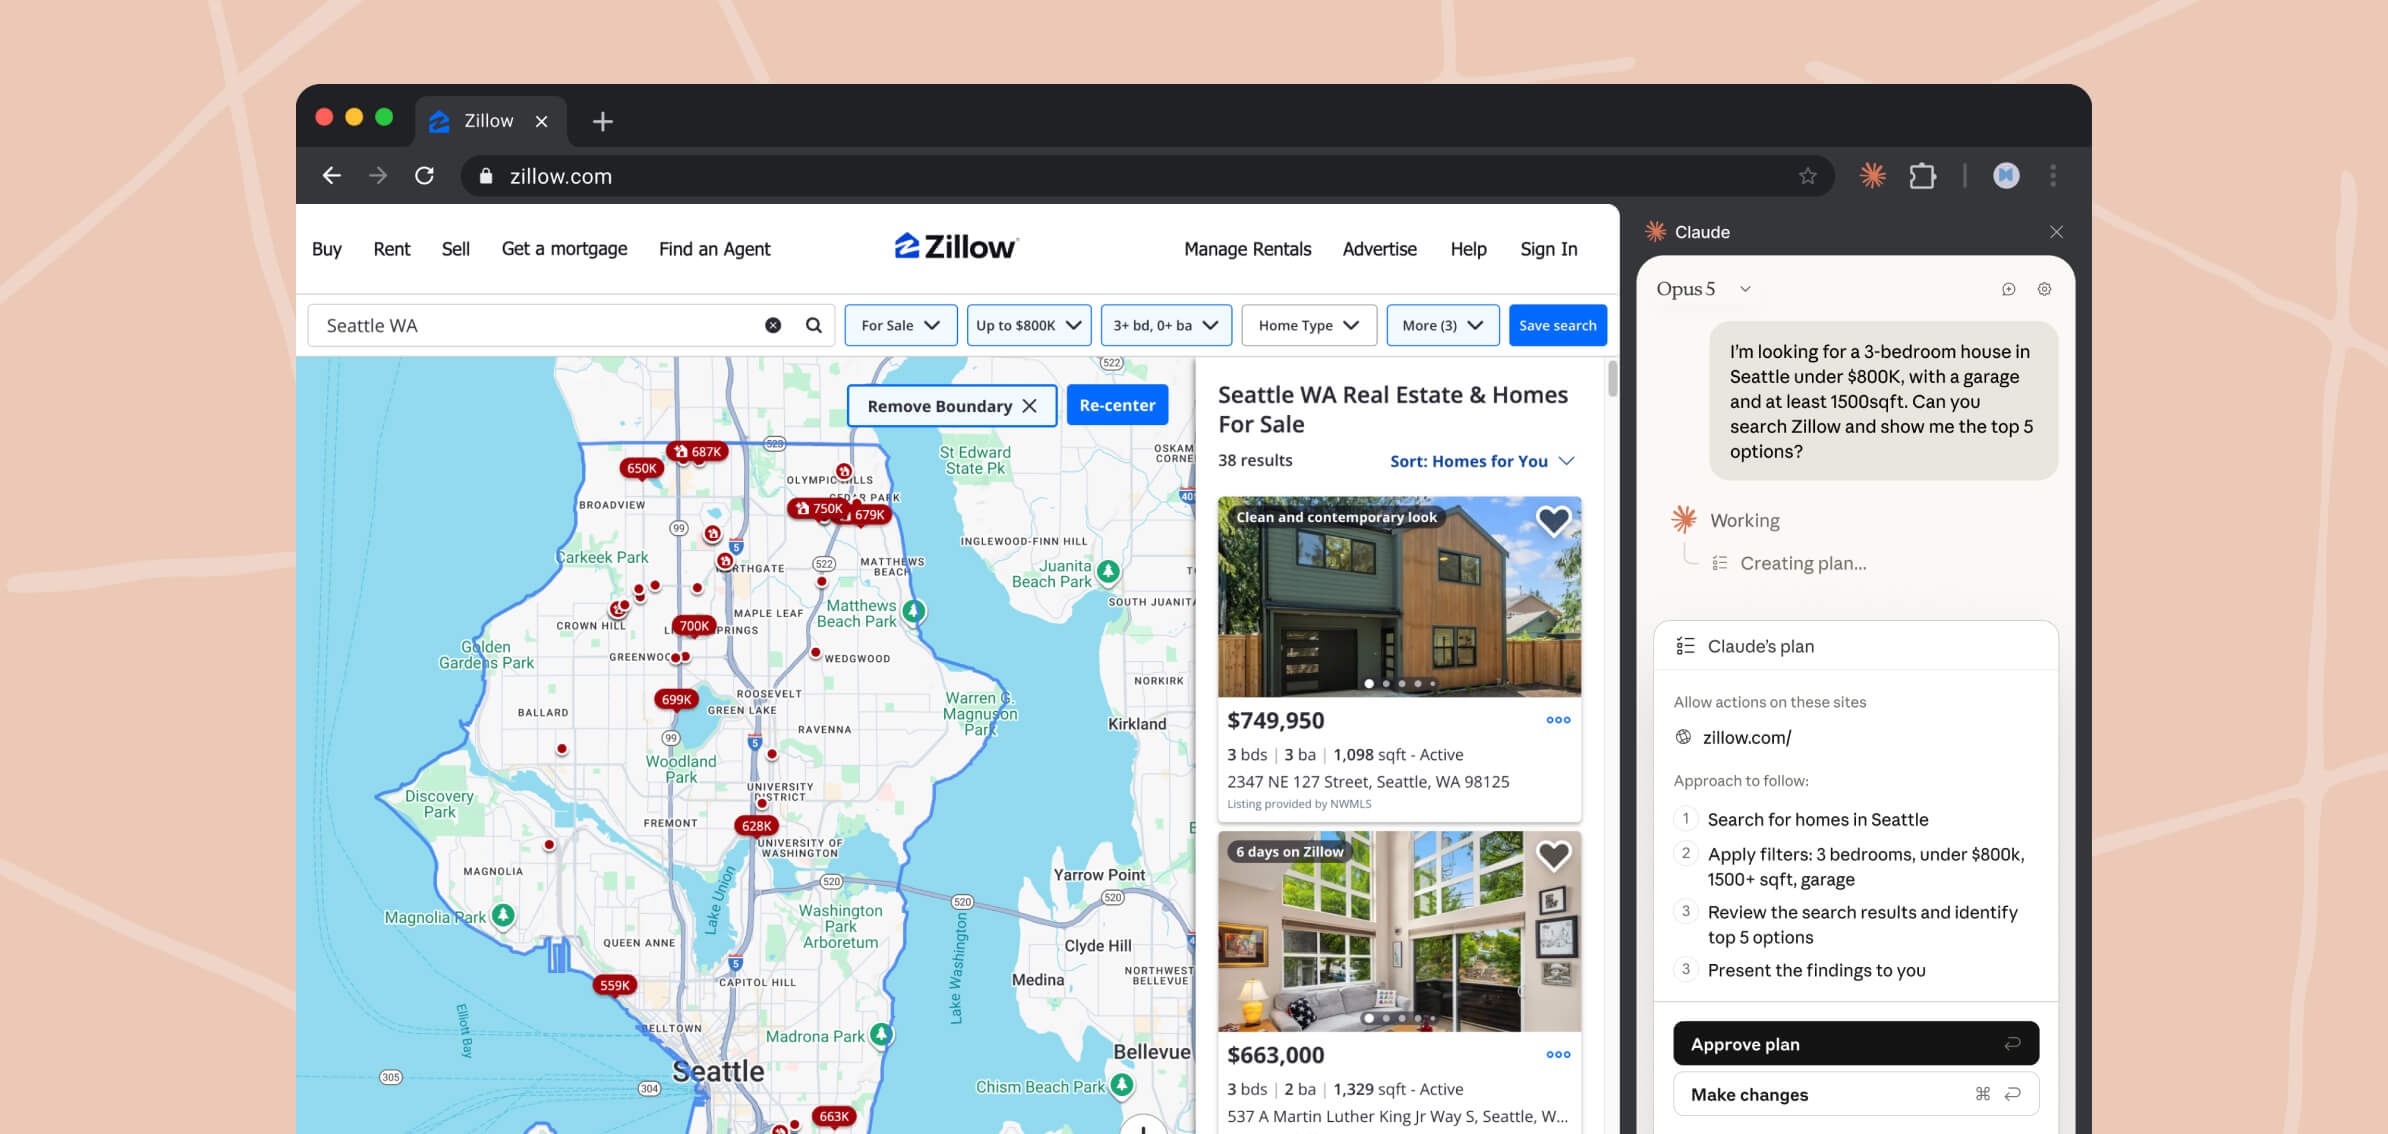The width and height of the screenshot is (2388, 1134).
Task: Go to Manage Rentals
Action: click(1248, 249)
